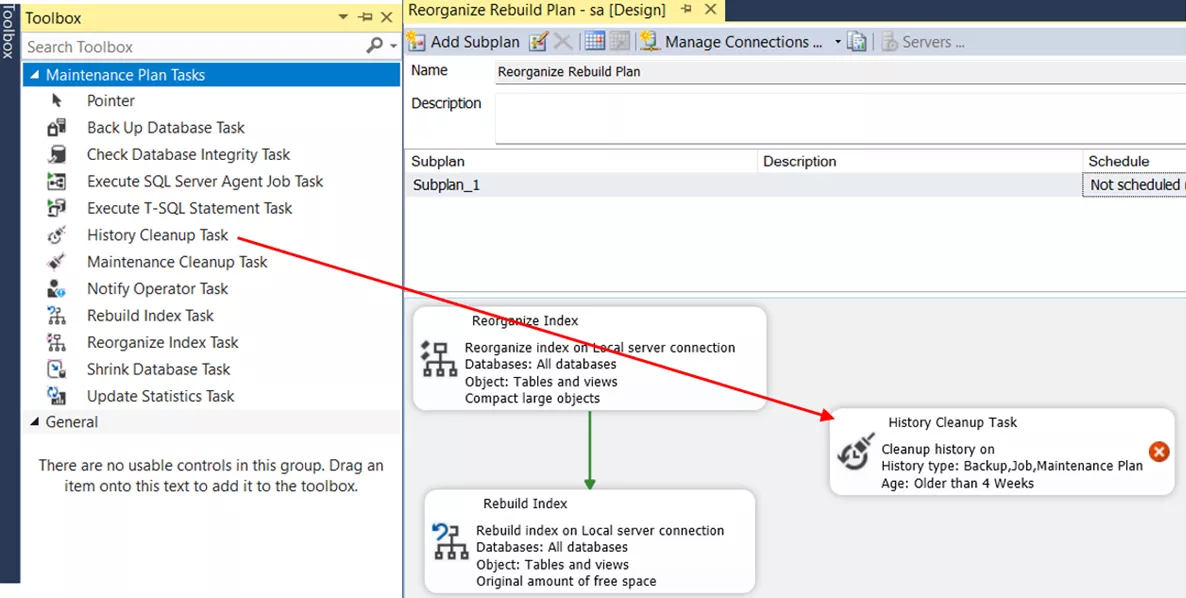
Task: Choose Execute SQL Server Agent Job Task icon
Action: tap(57, 181)
